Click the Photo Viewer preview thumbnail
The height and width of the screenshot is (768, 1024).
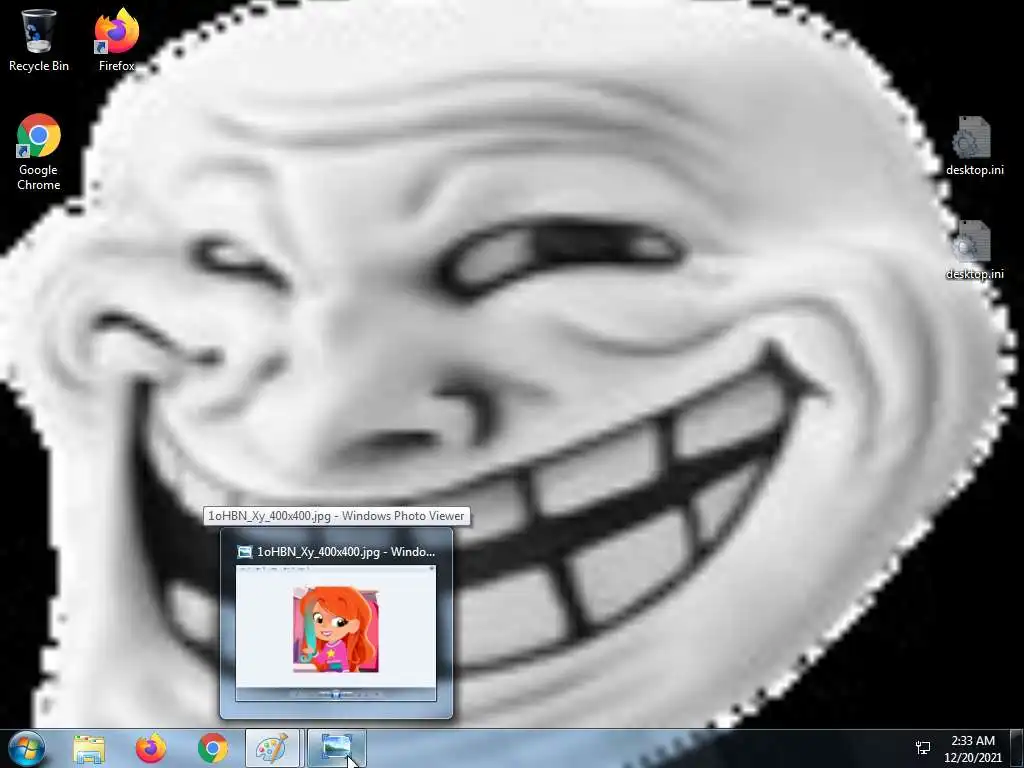(x=336, y=633)
